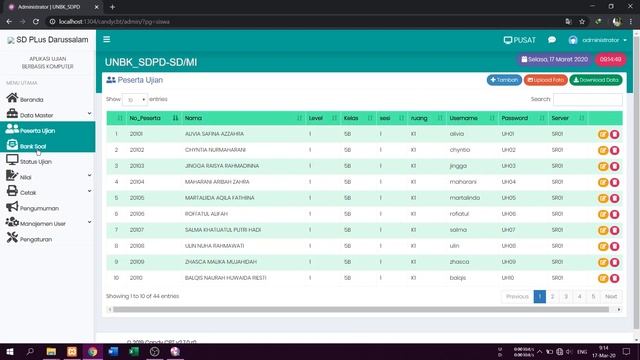Edit row for ULIN NUHA RAHMAWATI
Screen dimensions: 640x360
coord(603,246)
